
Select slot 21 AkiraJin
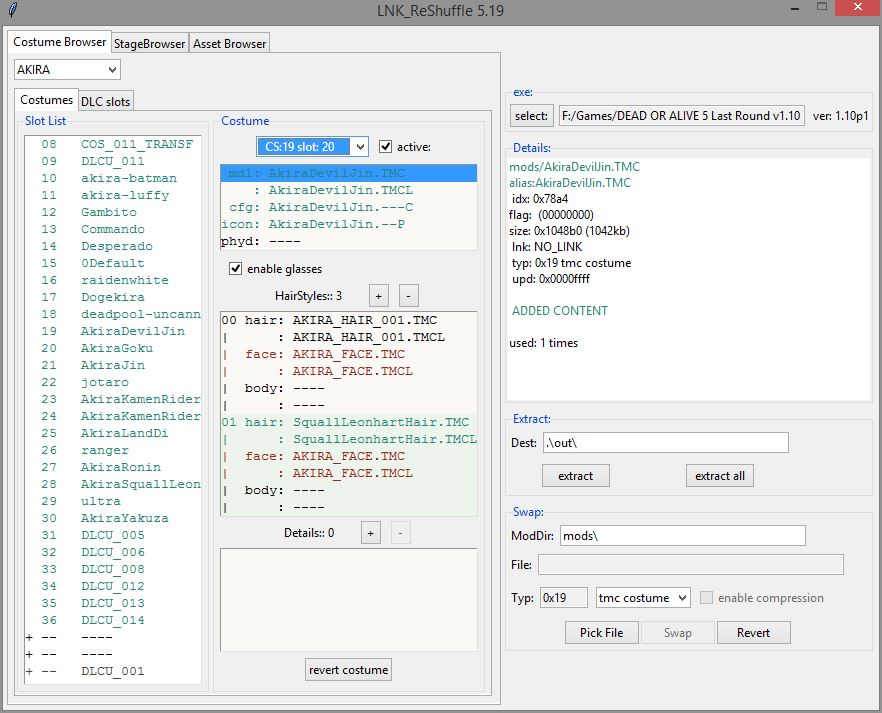[112, 365]
